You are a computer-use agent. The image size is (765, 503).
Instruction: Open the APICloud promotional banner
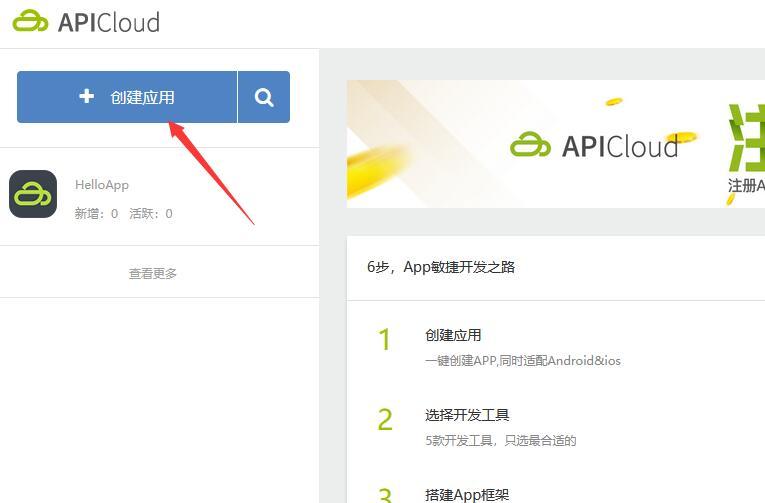tap(556, 144)
